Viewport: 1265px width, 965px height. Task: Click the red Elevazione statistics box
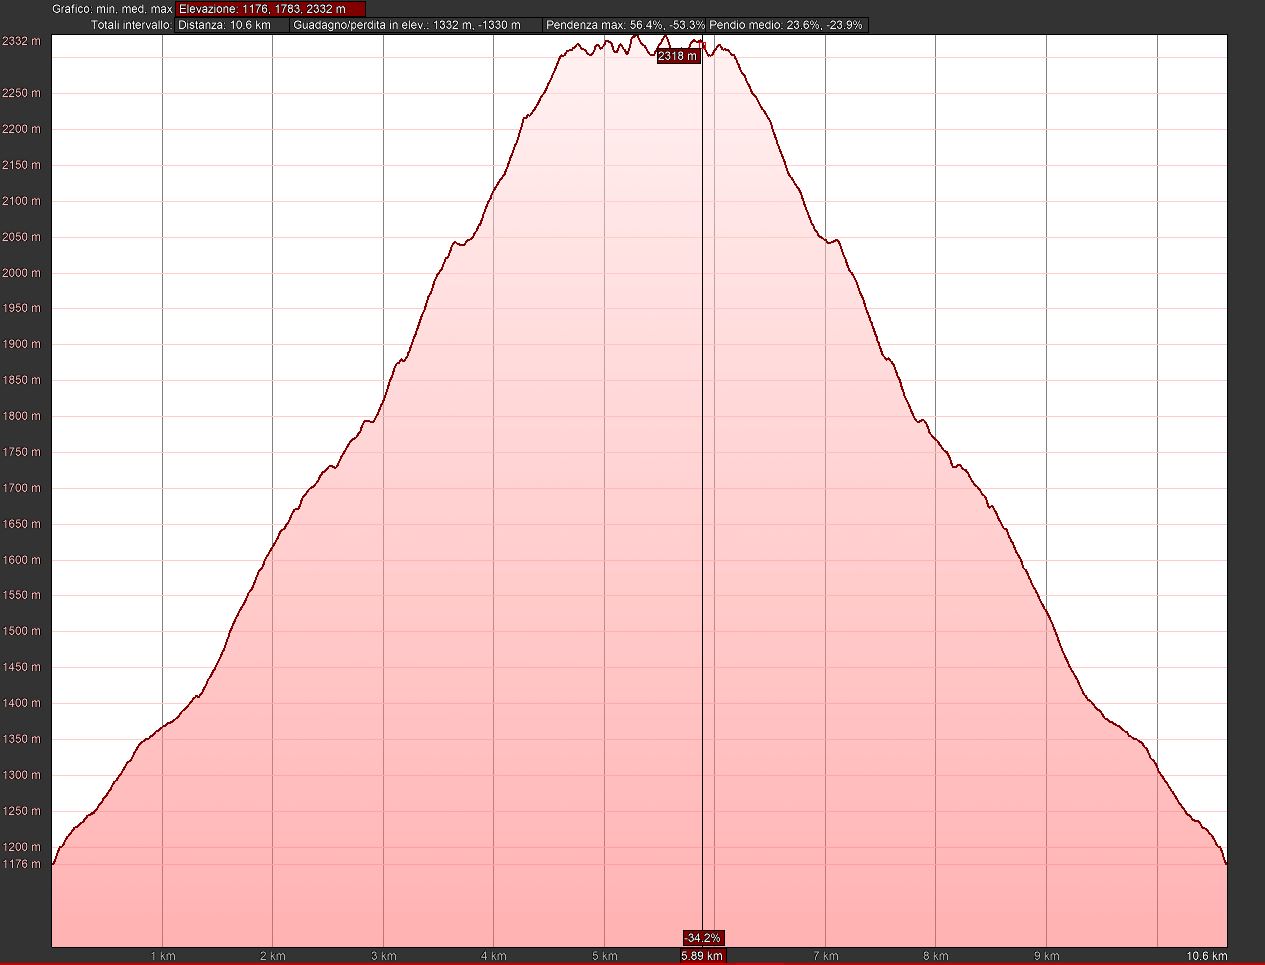pos(270,9)
